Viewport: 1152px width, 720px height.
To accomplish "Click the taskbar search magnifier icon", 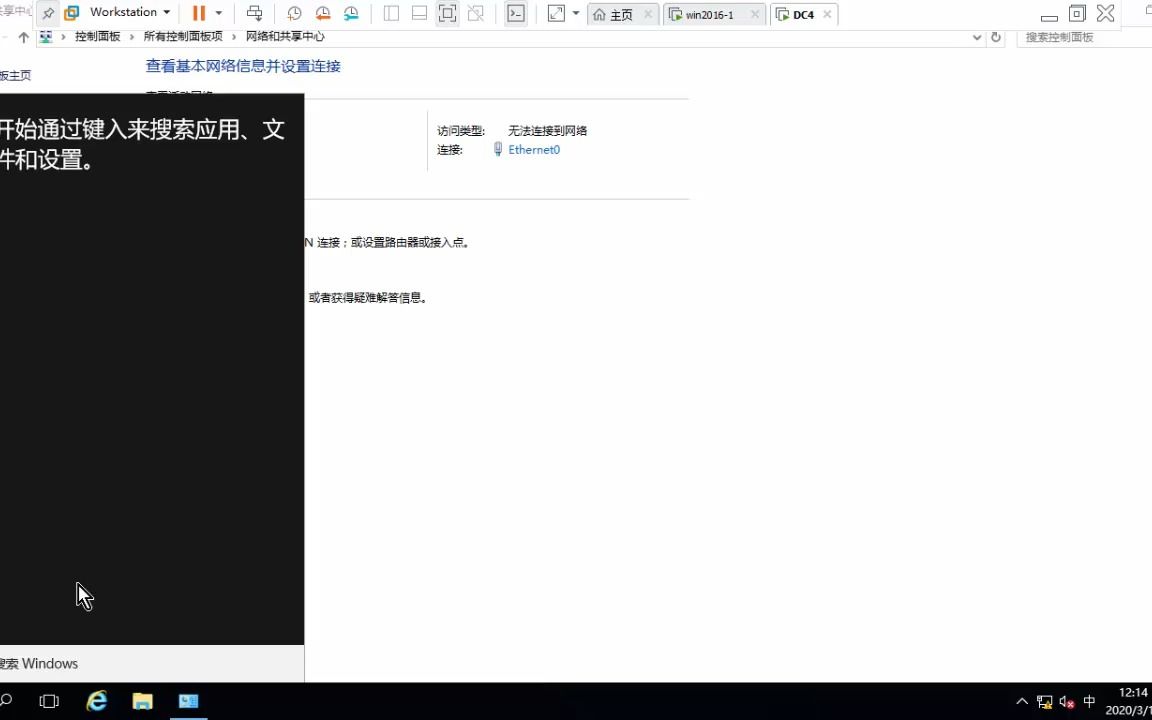I will 6,700.
